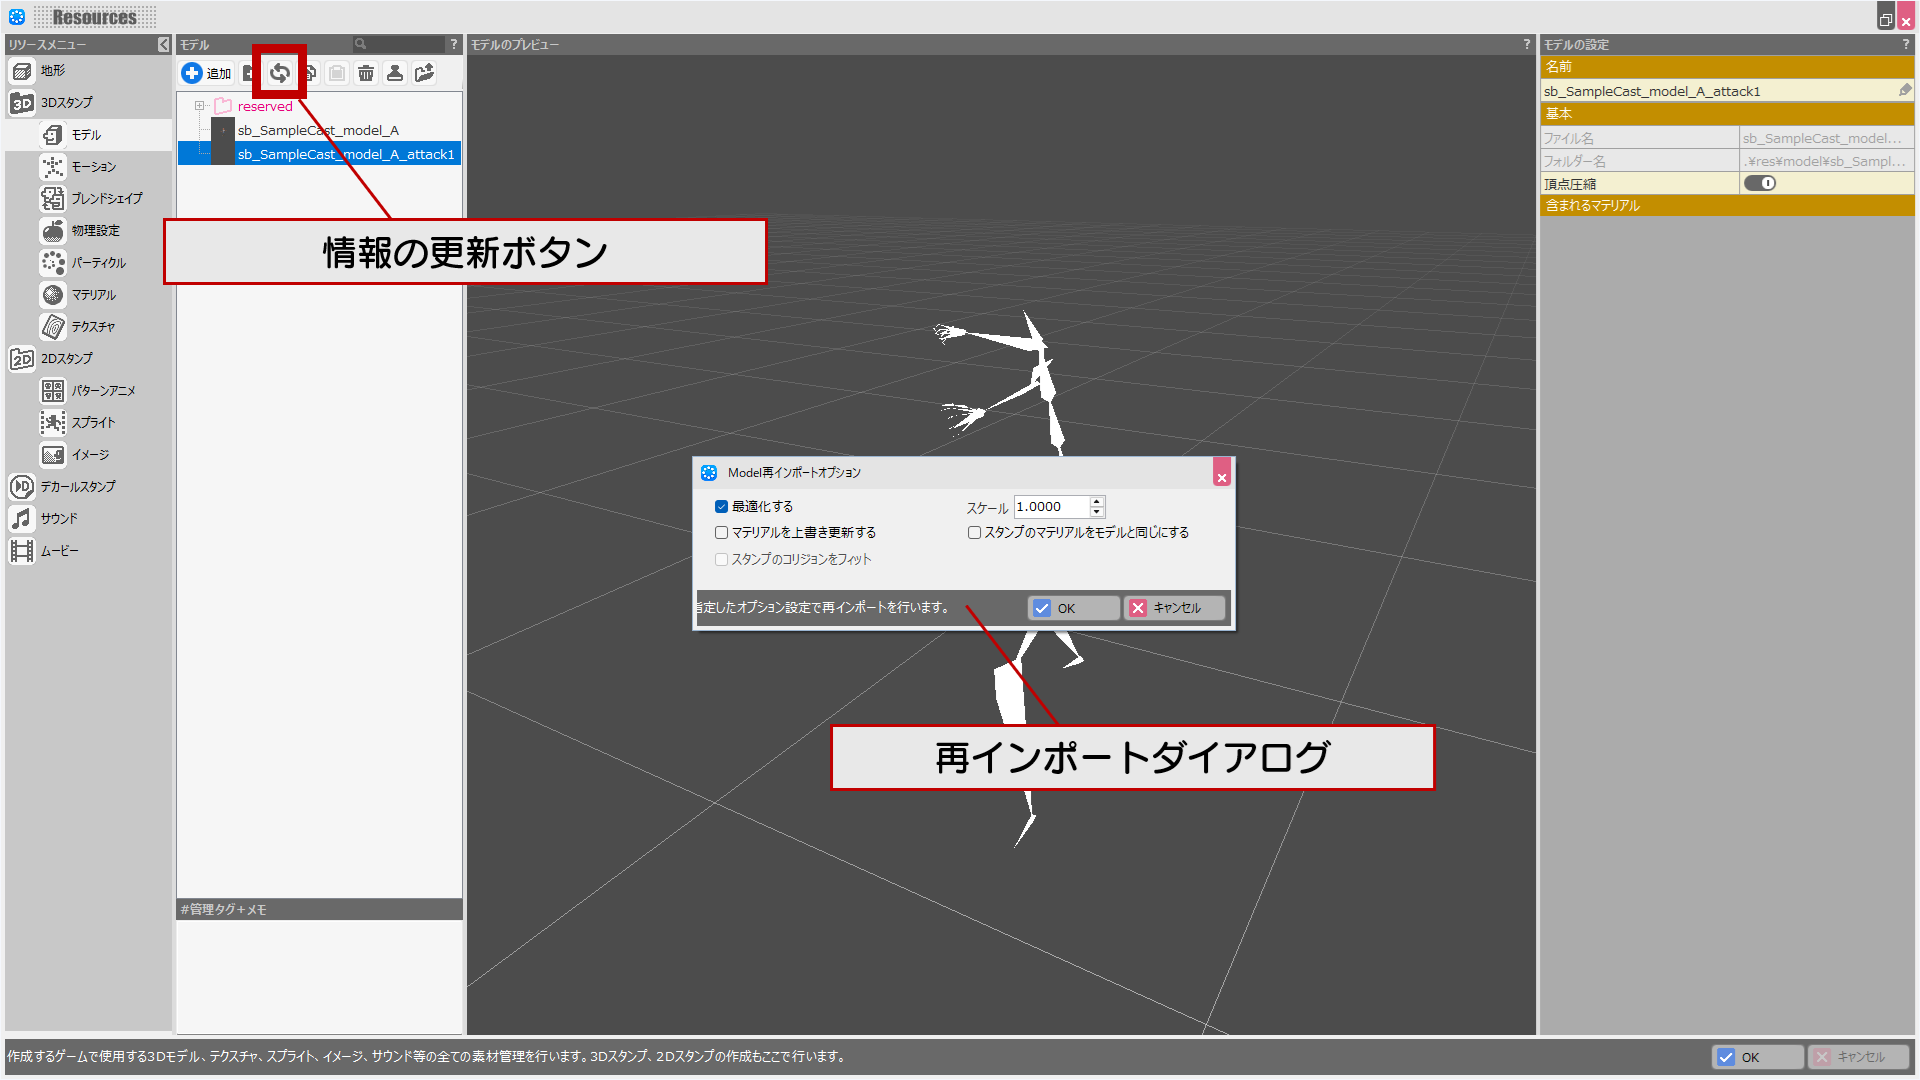
Task: Select the デカールスタンプ resource category
Action: (x=77, y=487)
